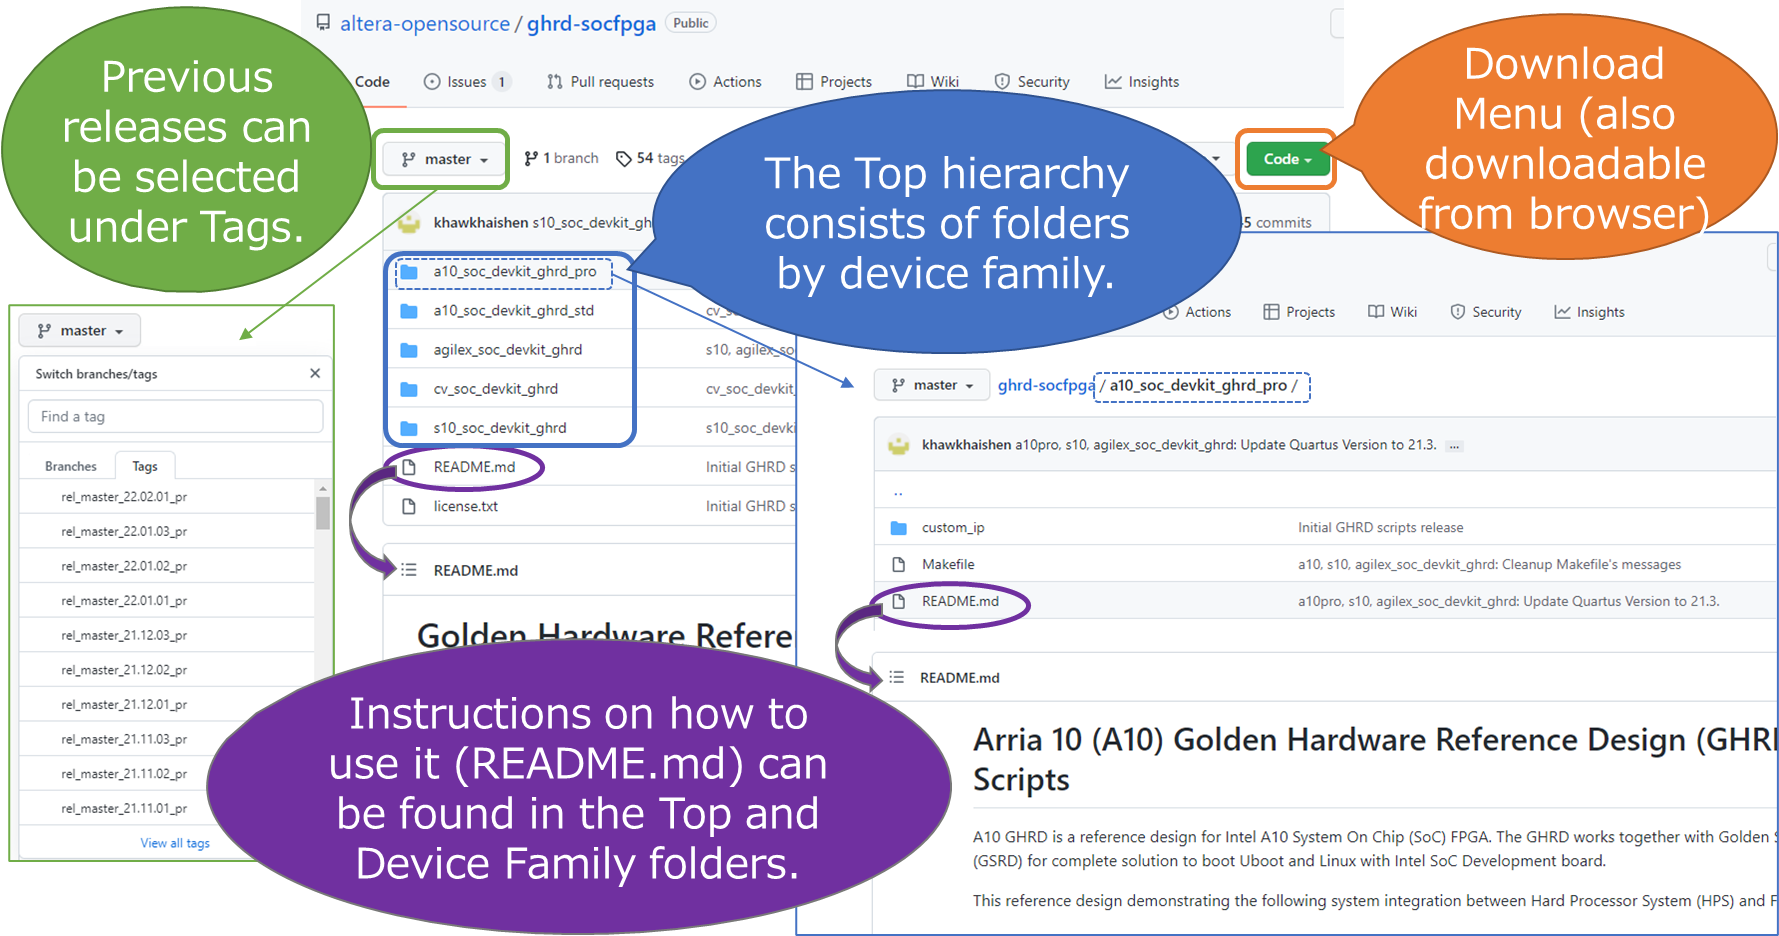Close the Switch branches/tags popup
This screenshot has width=1779, height=936.
click(315, 373)
